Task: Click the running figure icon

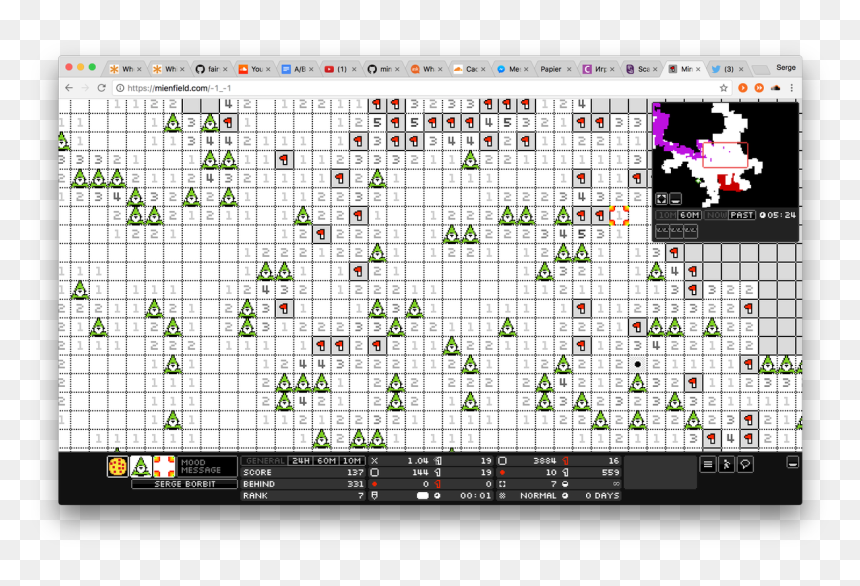Action: click(727, 465)
